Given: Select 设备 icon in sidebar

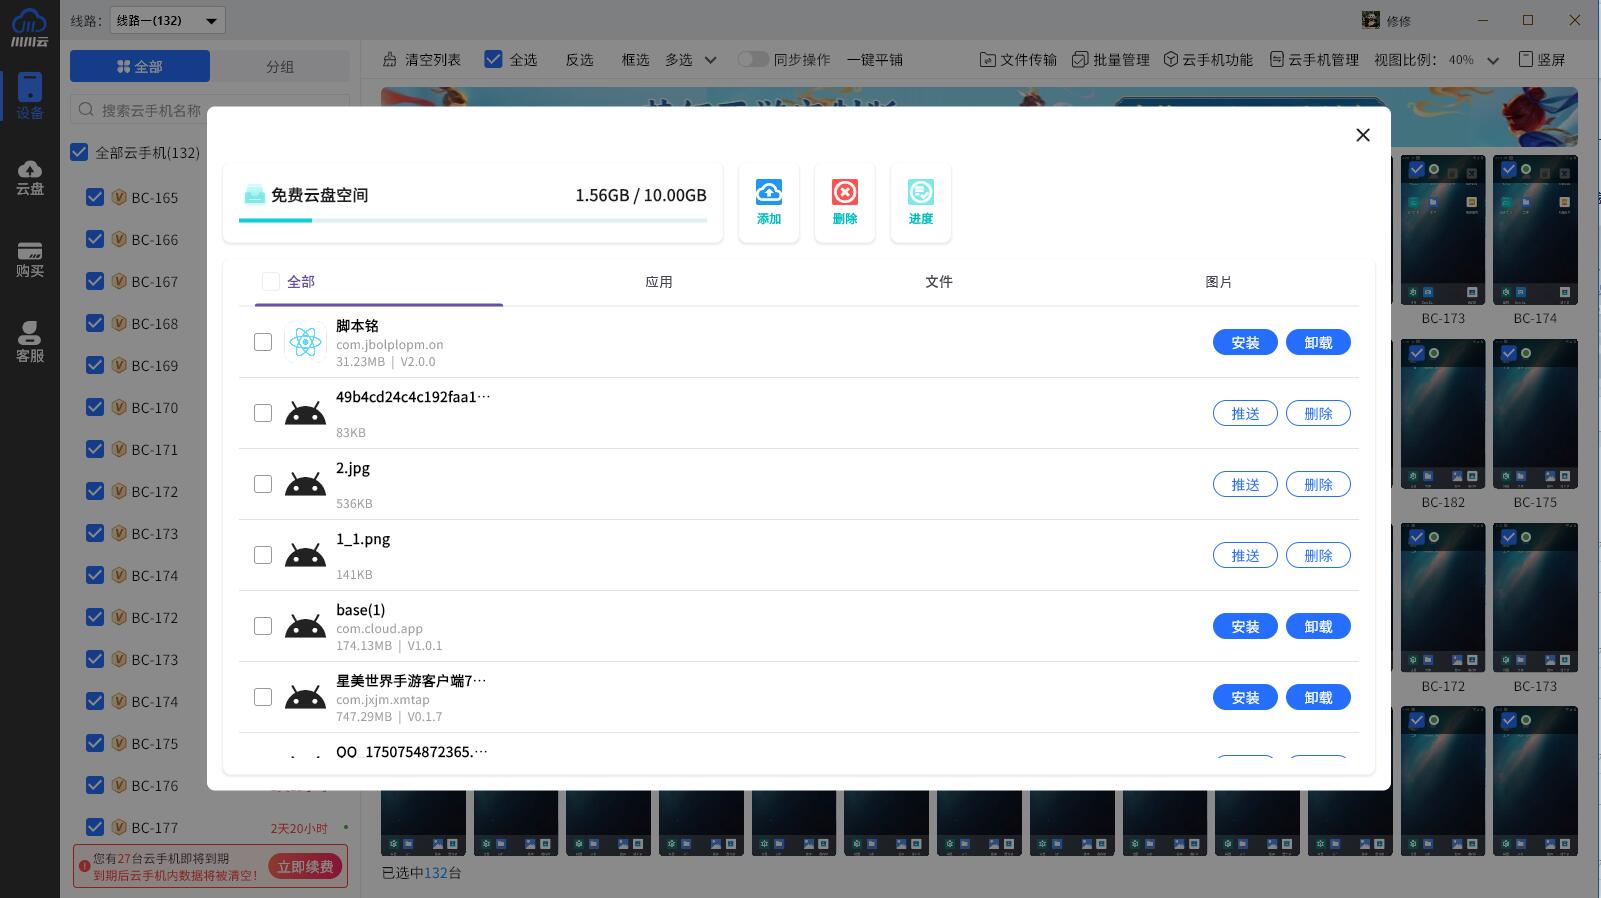Looking at the screenshot, I should click(x=30, y=96).
